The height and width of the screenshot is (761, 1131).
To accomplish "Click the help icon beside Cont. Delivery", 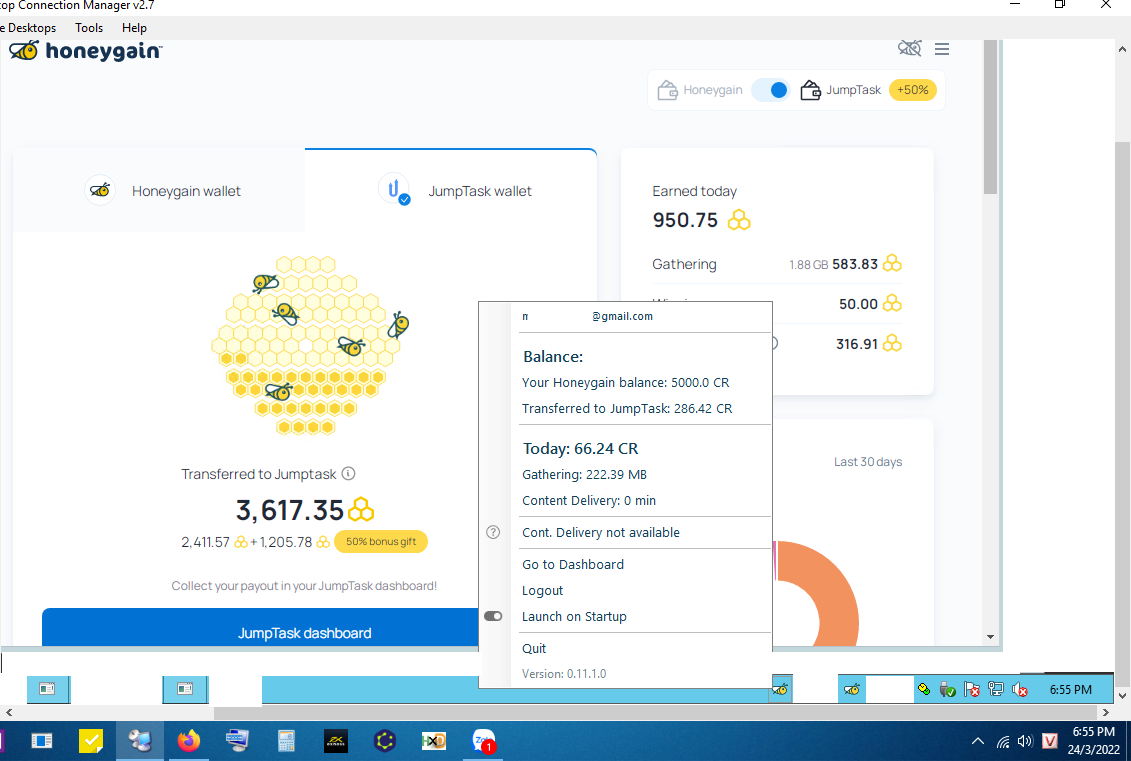I will tap(493, 532).
